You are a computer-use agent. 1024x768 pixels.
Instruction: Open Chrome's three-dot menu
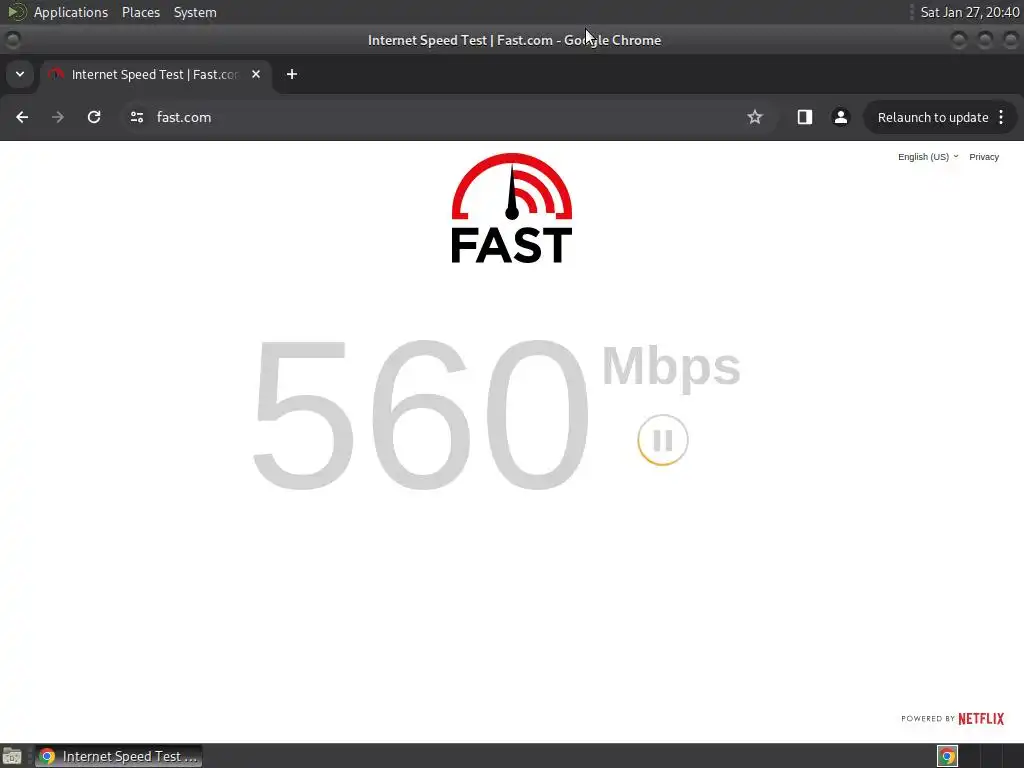click(x=1001, y=117)
